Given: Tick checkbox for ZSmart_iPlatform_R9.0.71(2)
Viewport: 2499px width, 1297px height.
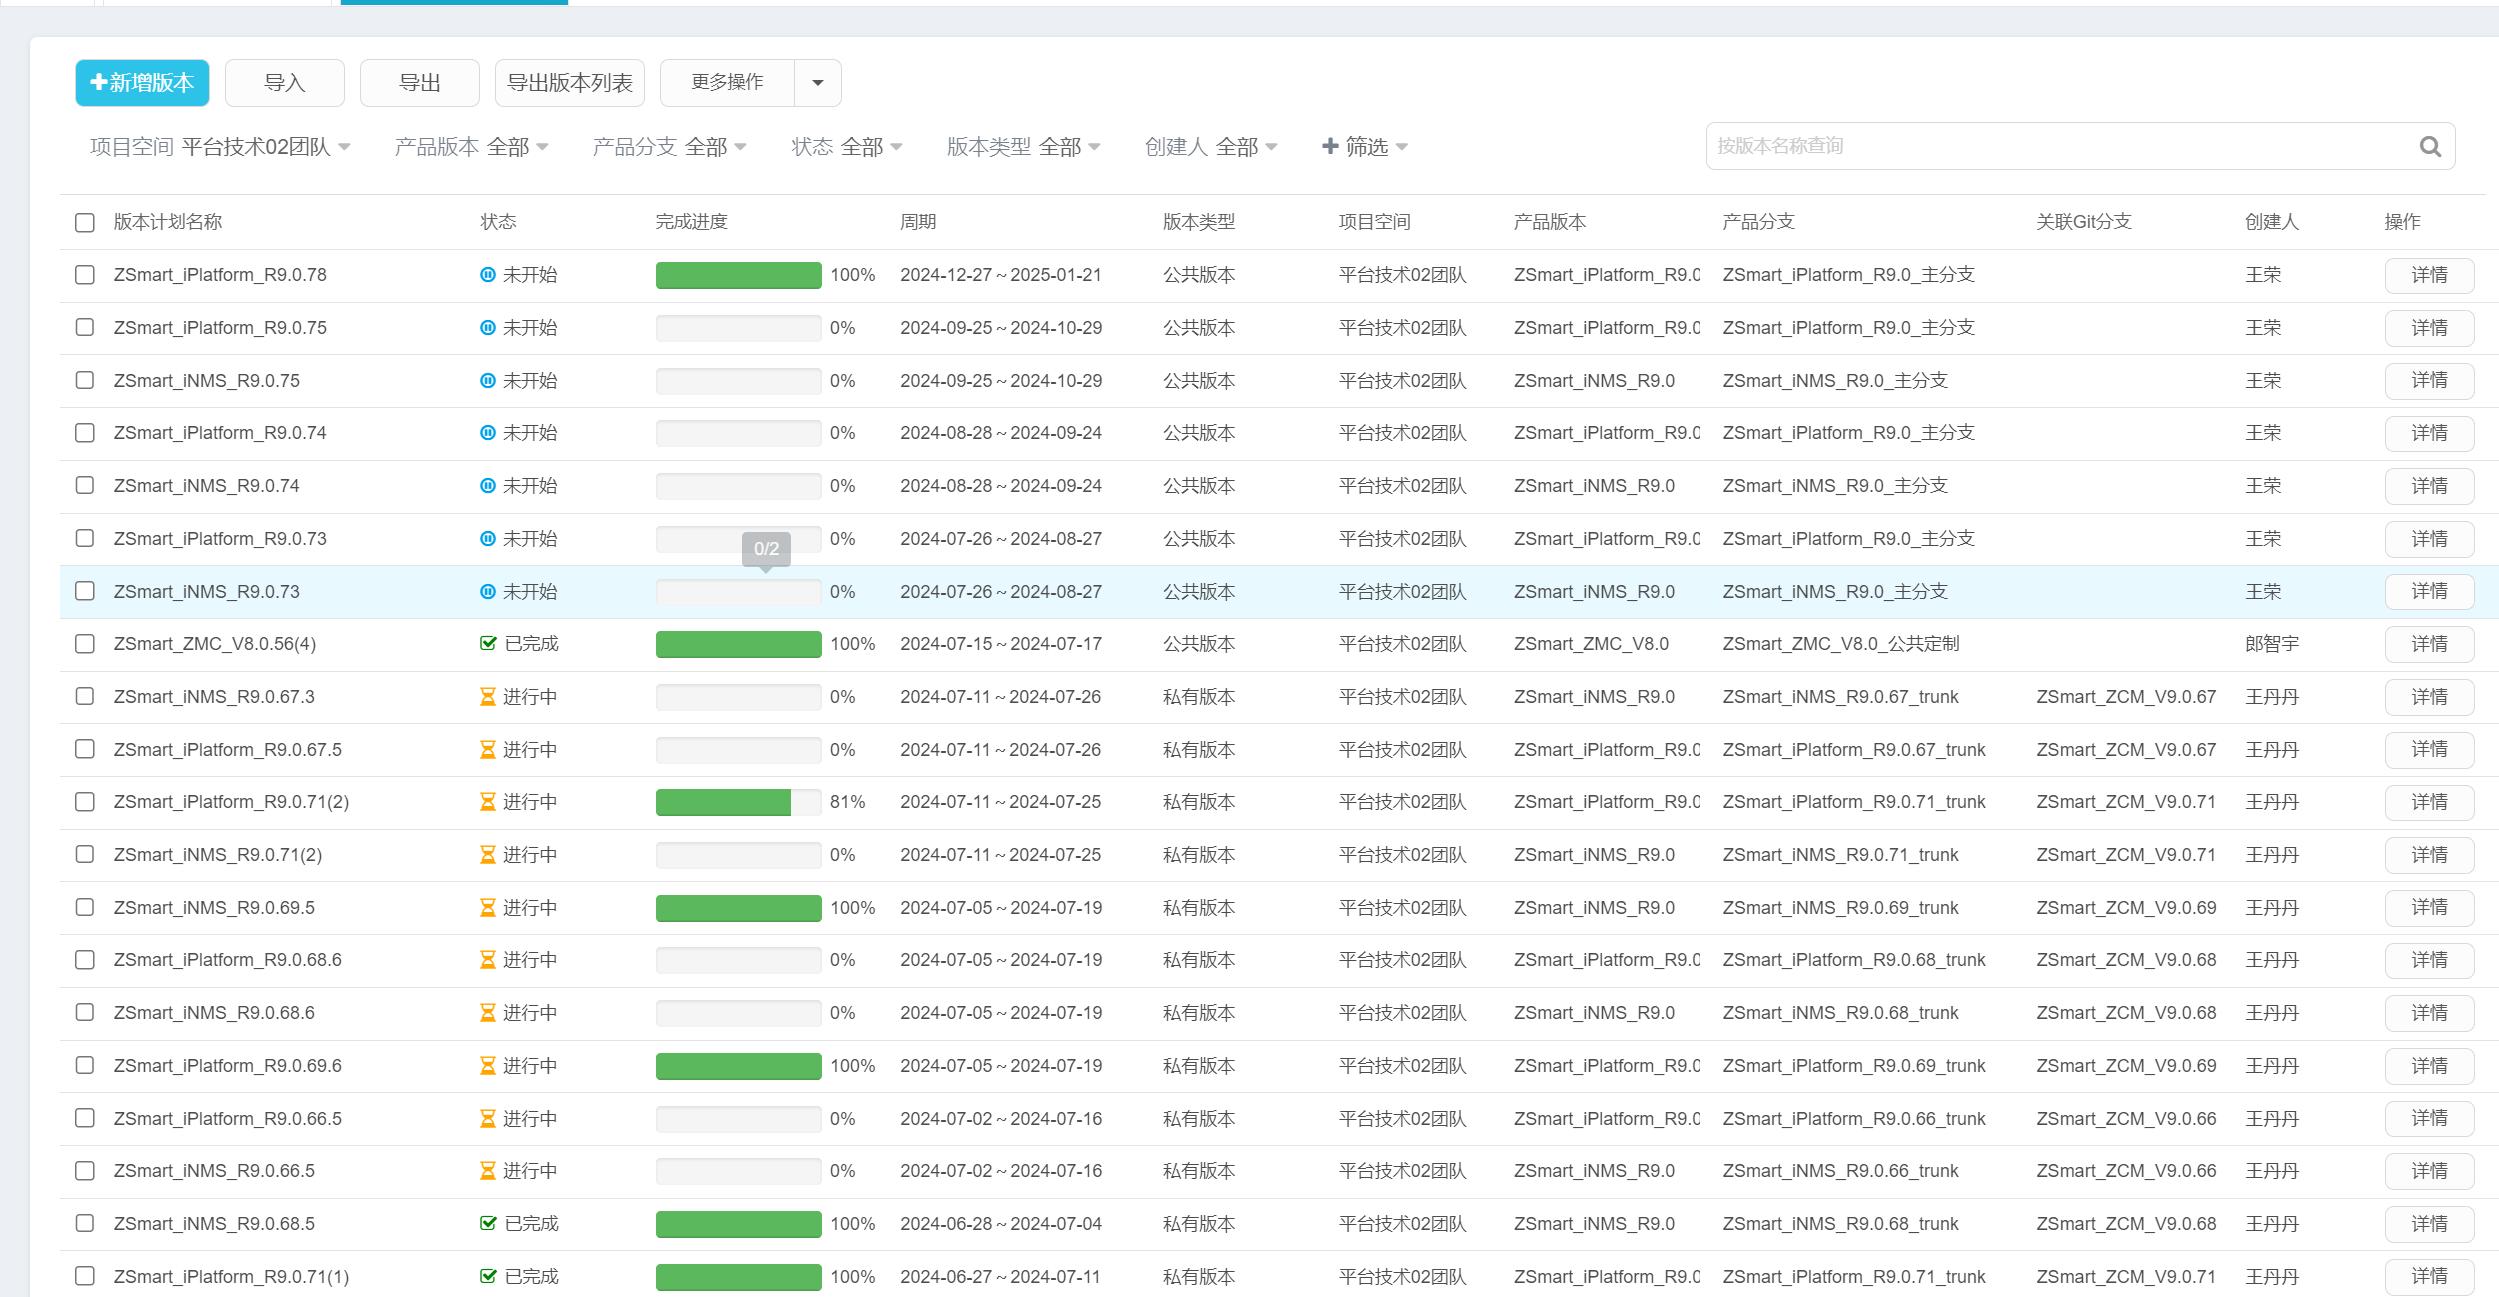Looking at the screenshot, I should [85, 802].
